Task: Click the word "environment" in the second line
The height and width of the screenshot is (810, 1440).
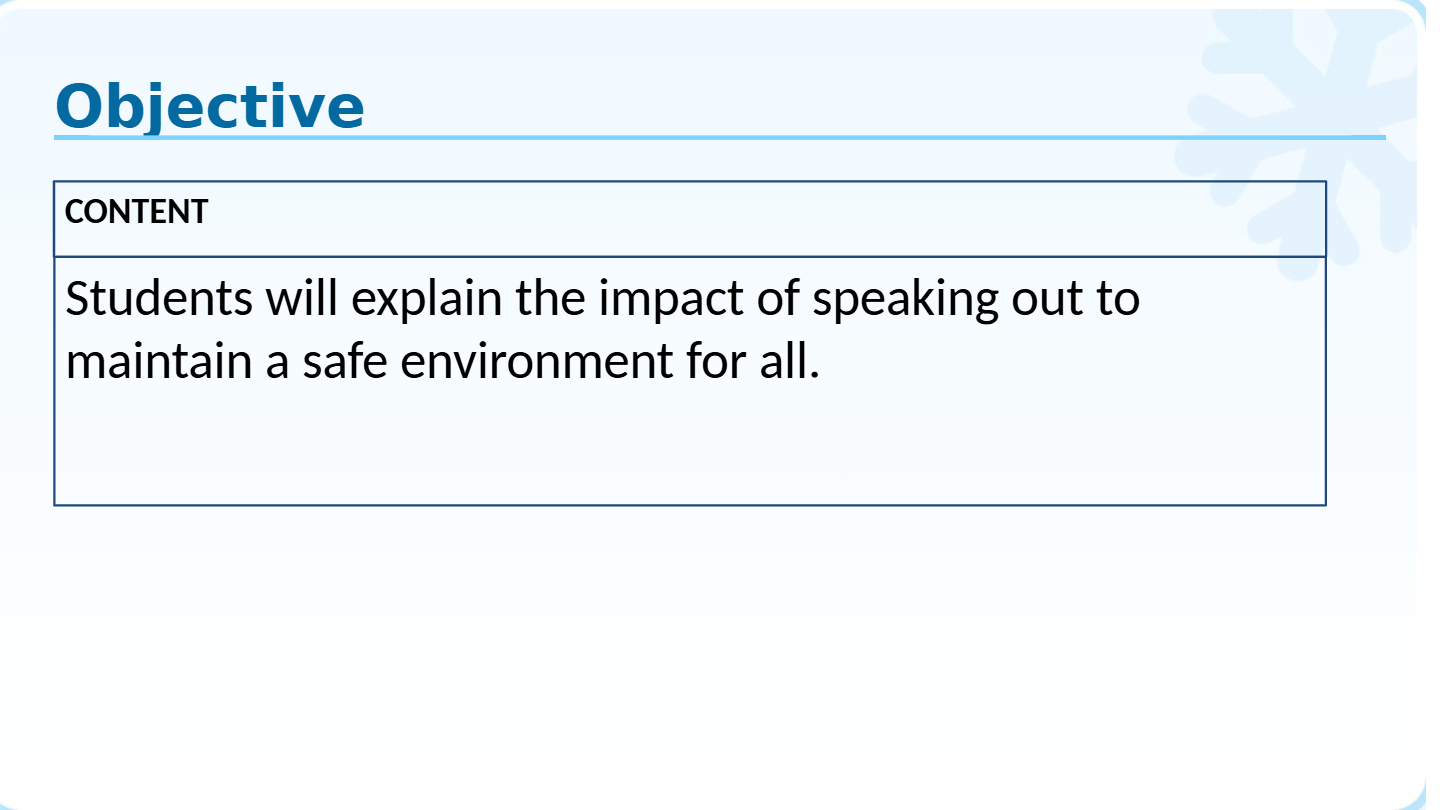Action: (537, 361)
